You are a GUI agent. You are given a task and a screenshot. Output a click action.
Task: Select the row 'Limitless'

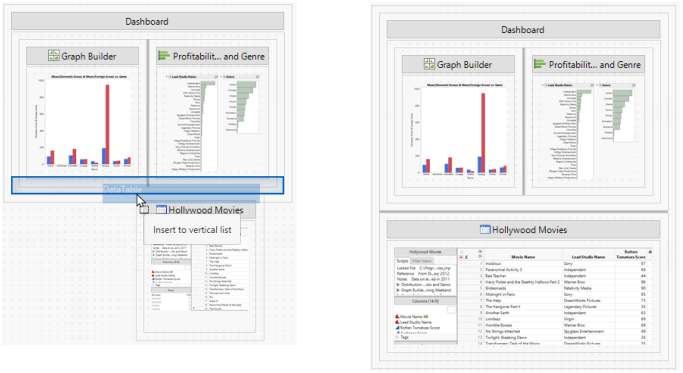pyautogui.click(x=555, y=319)
